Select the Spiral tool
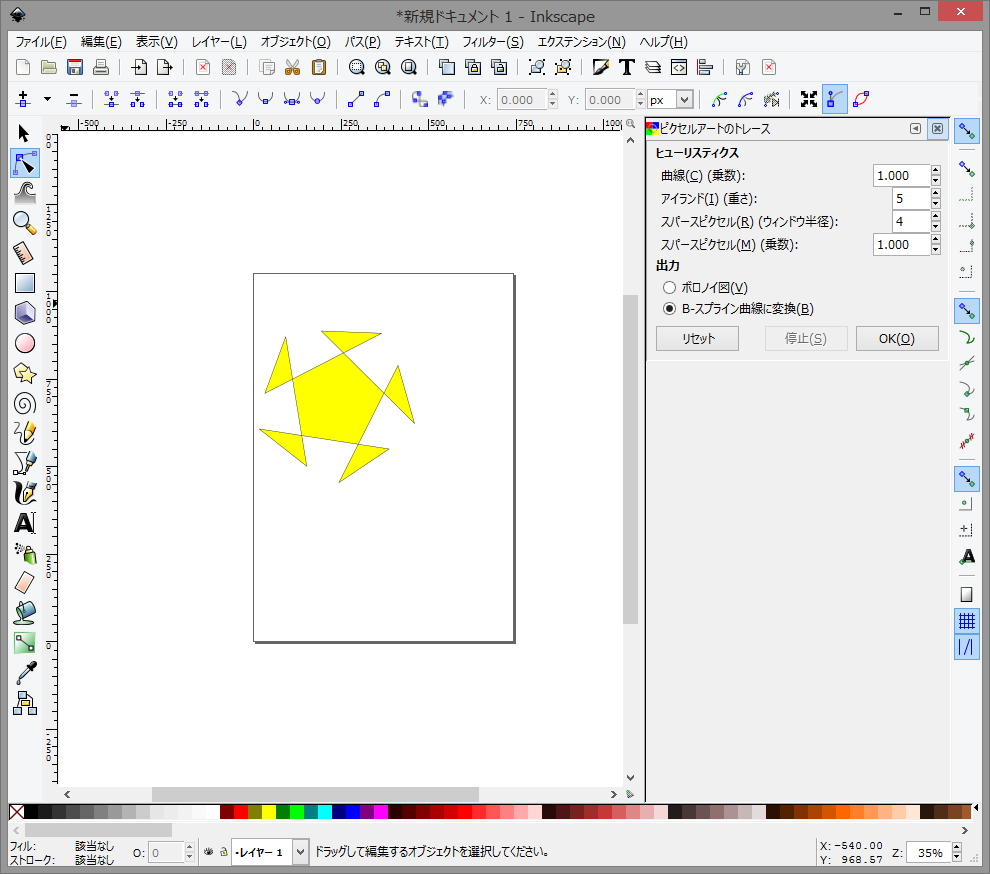The width and height of the screenshot is (990, 874). tap(25, 403)
